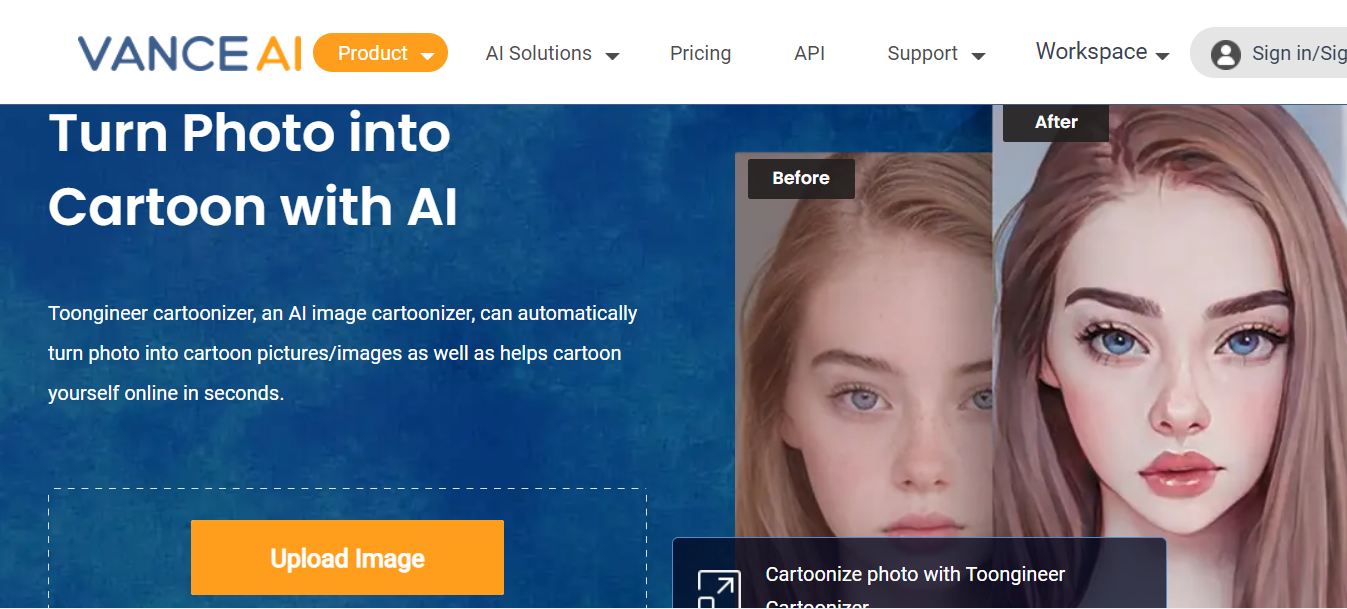Screen dimensions: 1347x609
Task: Open the Product dropdown menu
Action: pyautogui.click(x=380, y=53)
